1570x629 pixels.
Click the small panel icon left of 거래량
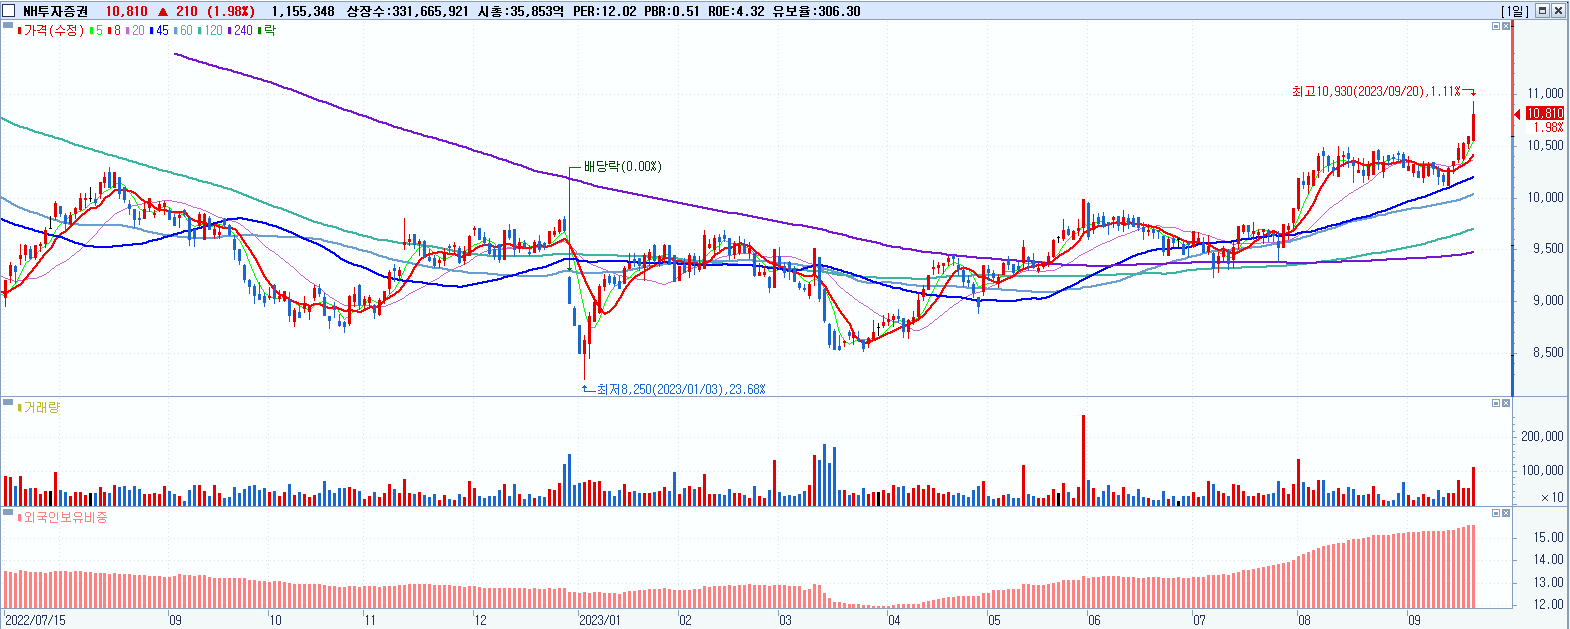(x=7, y=404)
